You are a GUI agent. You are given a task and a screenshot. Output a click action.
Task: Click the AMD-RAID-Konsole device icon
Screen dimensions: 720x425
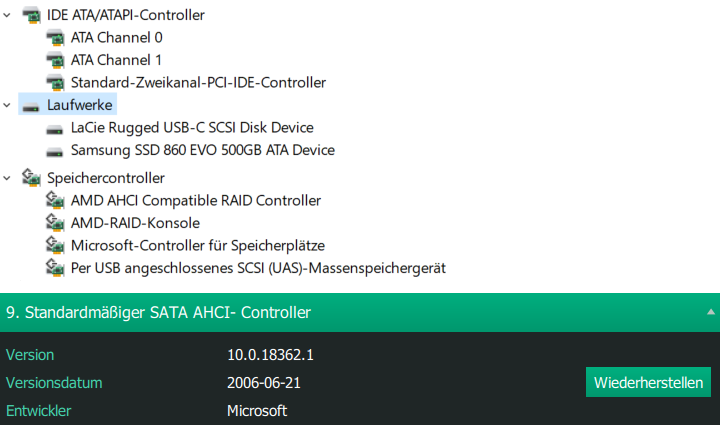point(54,223)
